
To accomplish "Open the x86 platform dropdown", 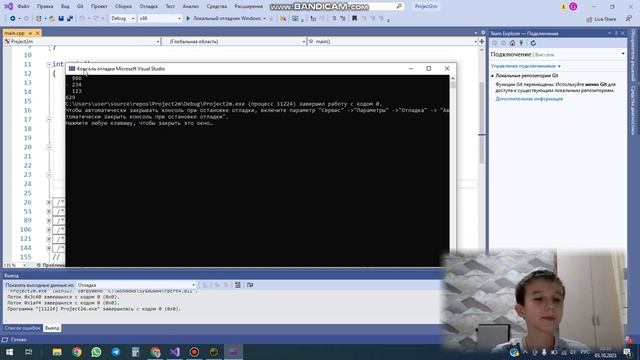I will click(160, 18).
